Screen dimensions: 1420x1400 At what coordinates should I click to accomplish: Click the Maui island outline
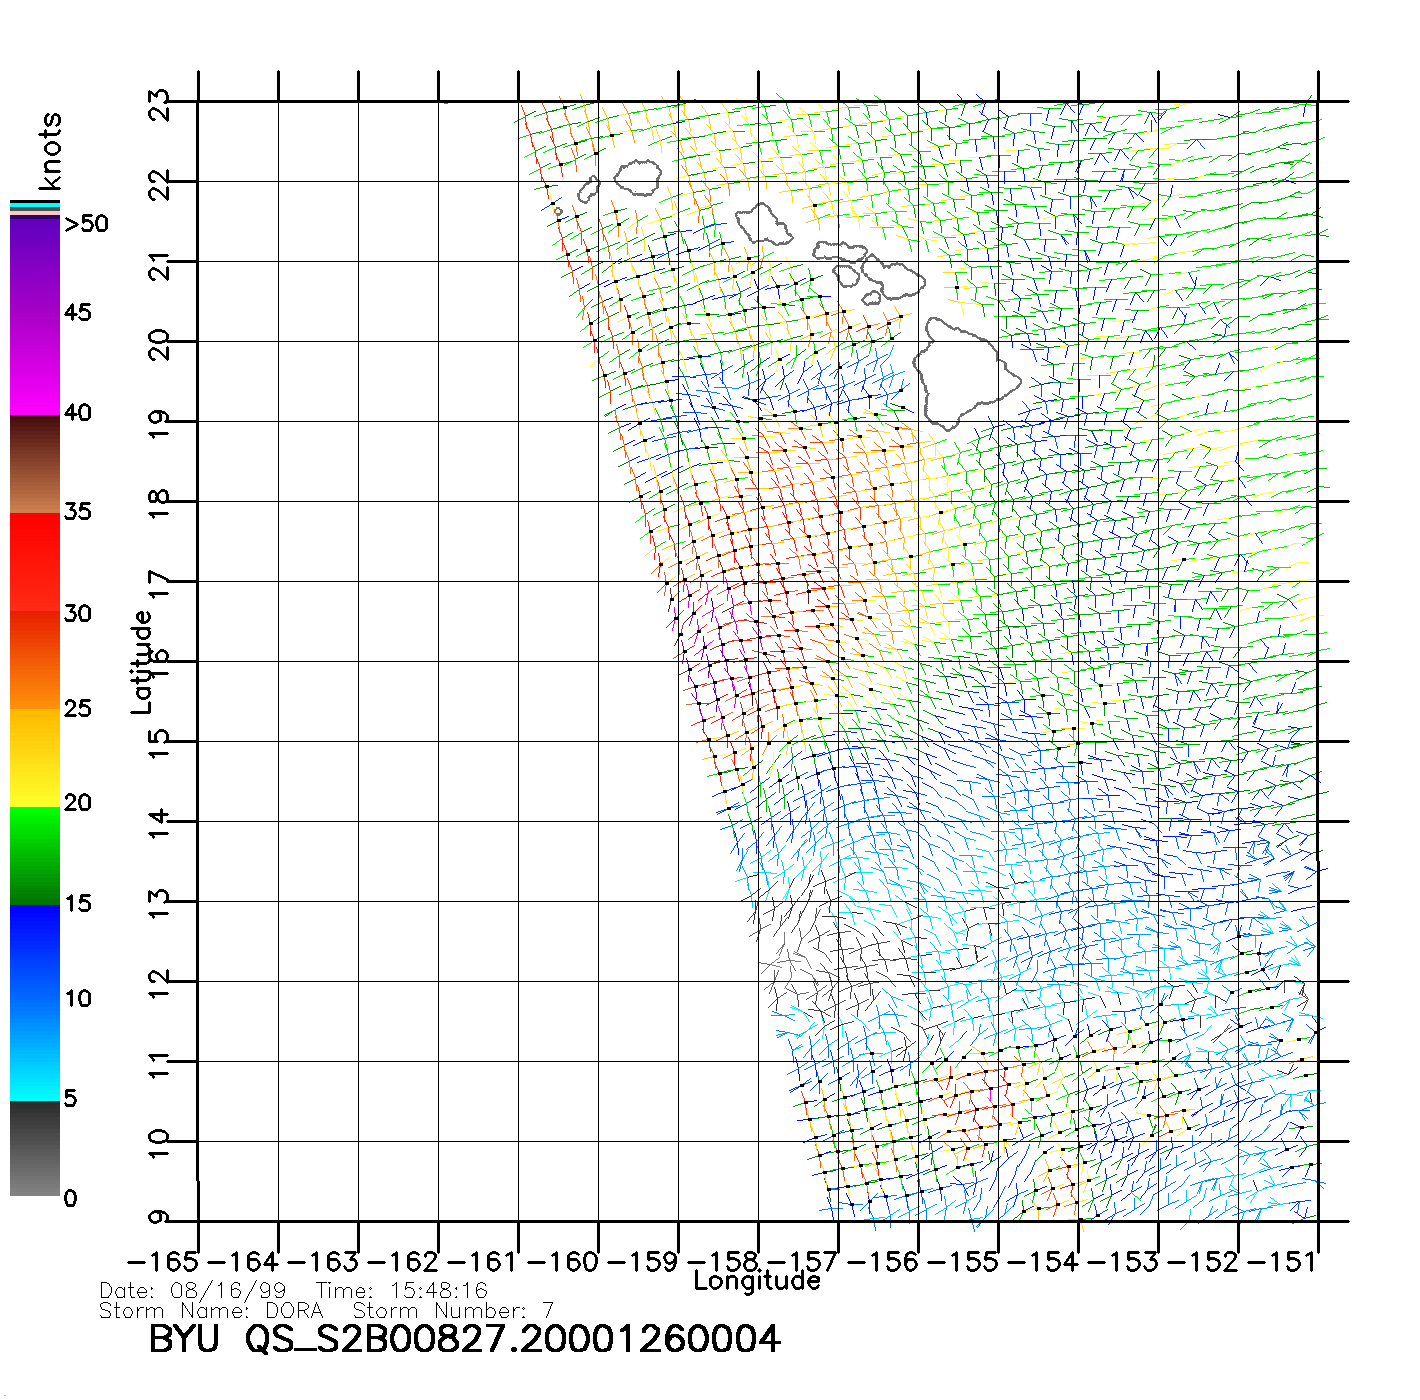click(895, 277)
